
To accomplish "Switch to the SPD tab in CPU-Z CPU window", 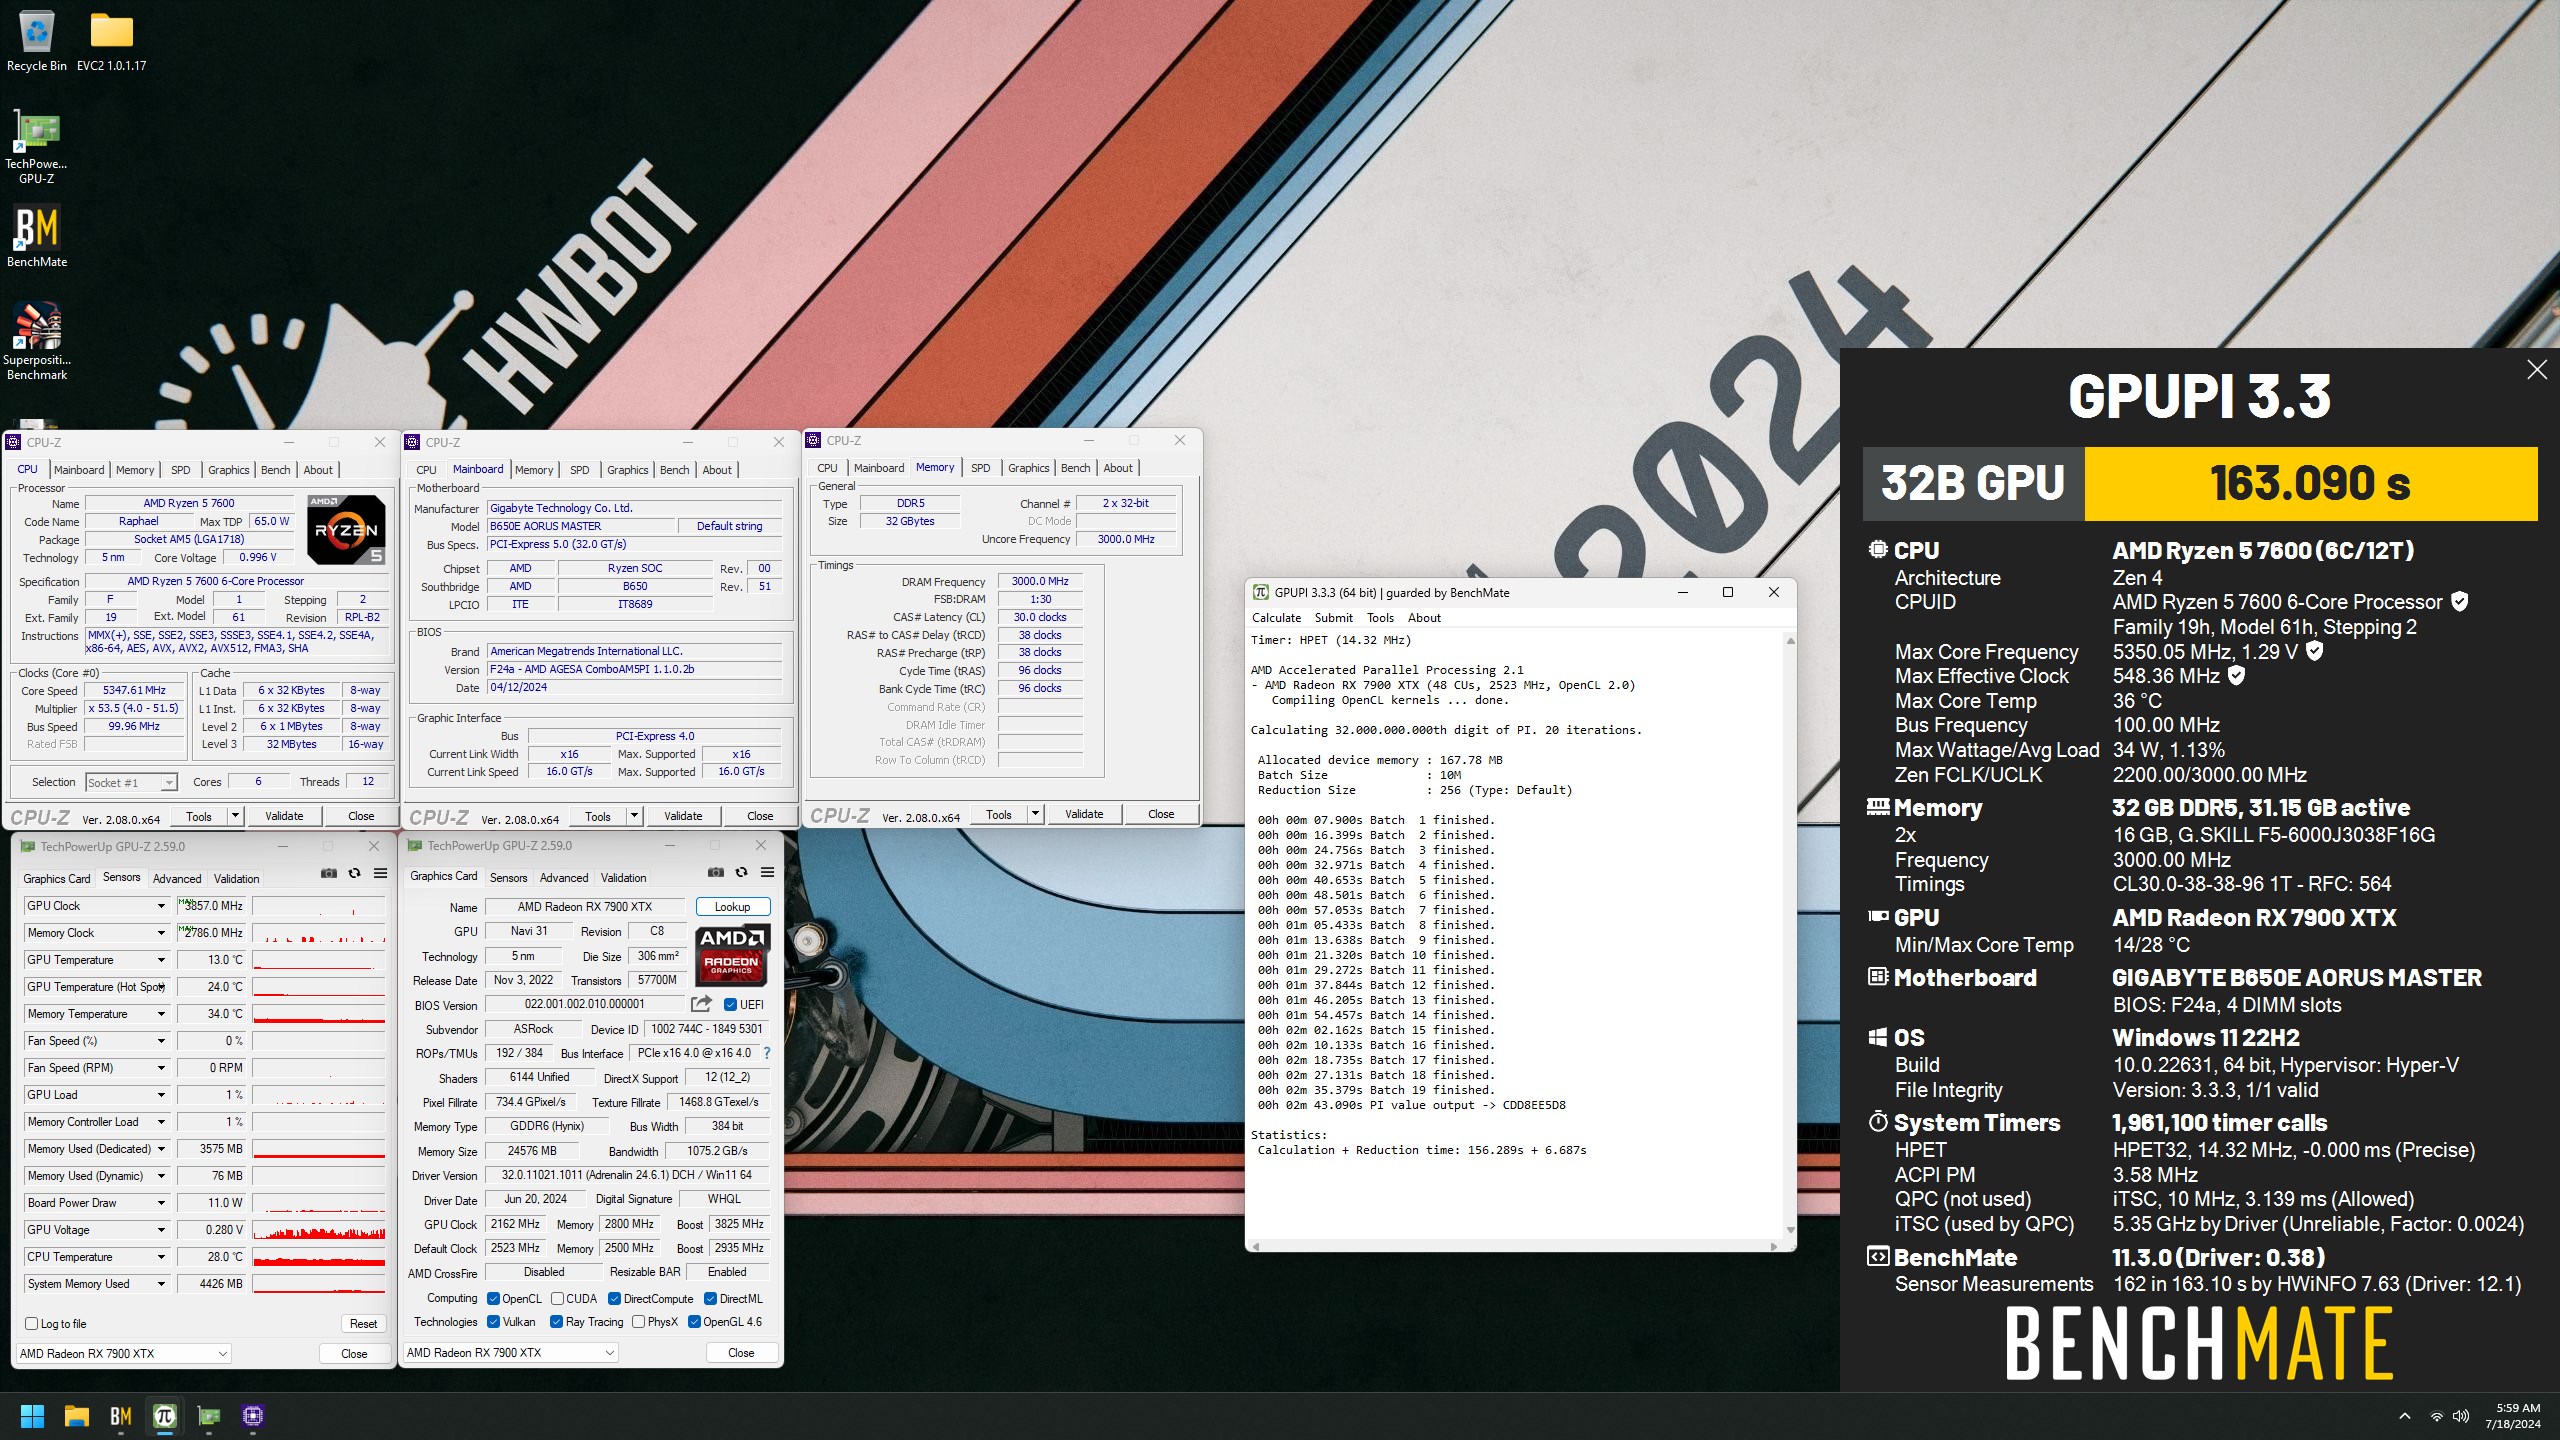I will pos(180,470).
